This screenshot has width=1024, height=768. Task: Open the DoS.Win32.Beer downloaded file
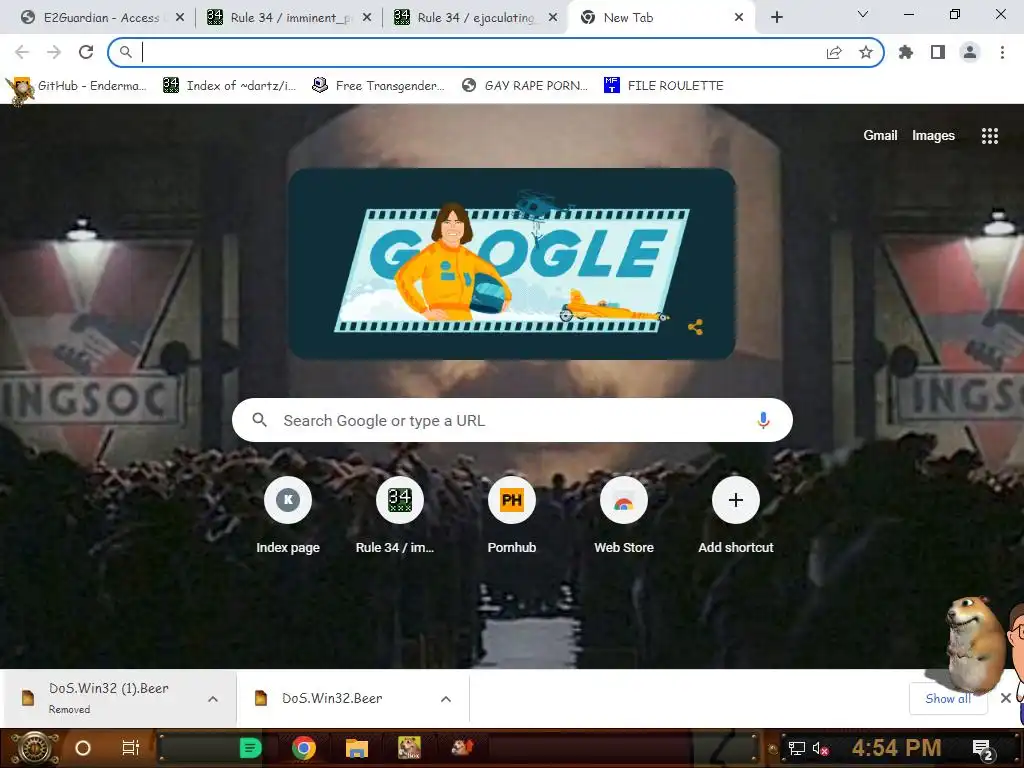(x=332, y=698)
